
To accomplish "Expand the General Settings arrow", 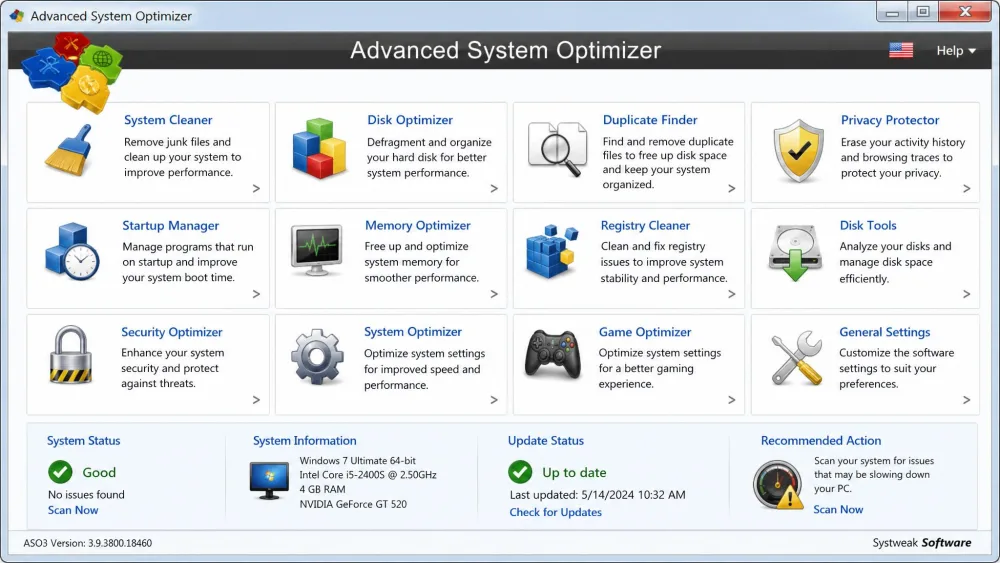I will click(967, 400).
